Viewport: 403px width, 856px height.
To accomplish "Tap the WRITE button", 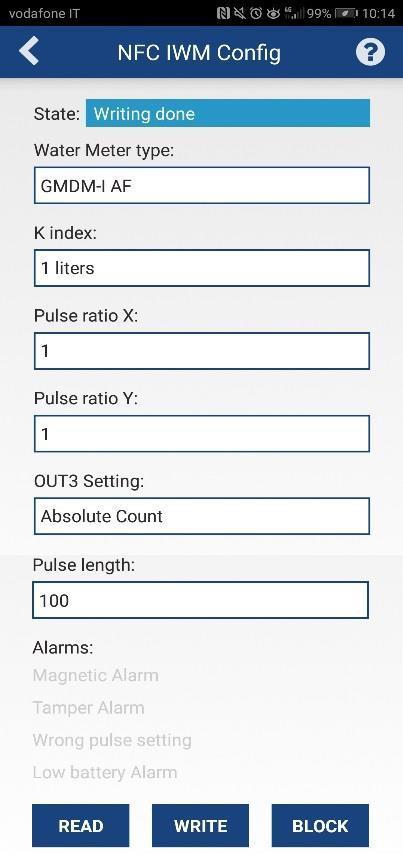I will tap(200, 825).
